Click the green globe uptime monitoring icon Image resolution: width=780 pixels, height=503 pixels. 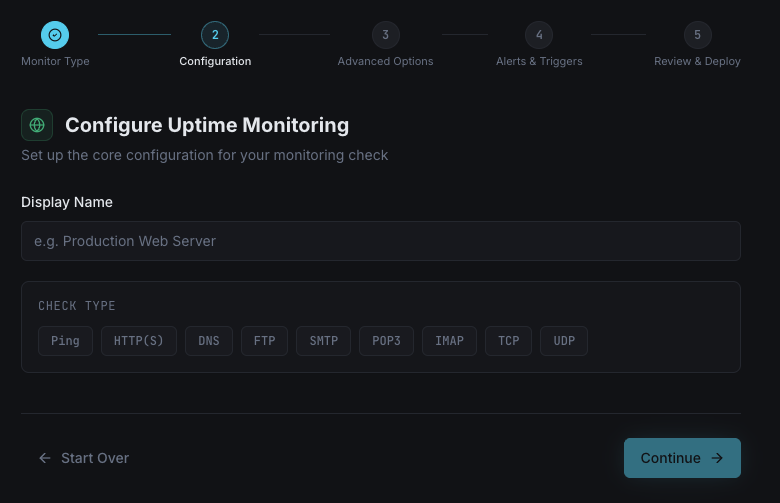click(37, 125)
